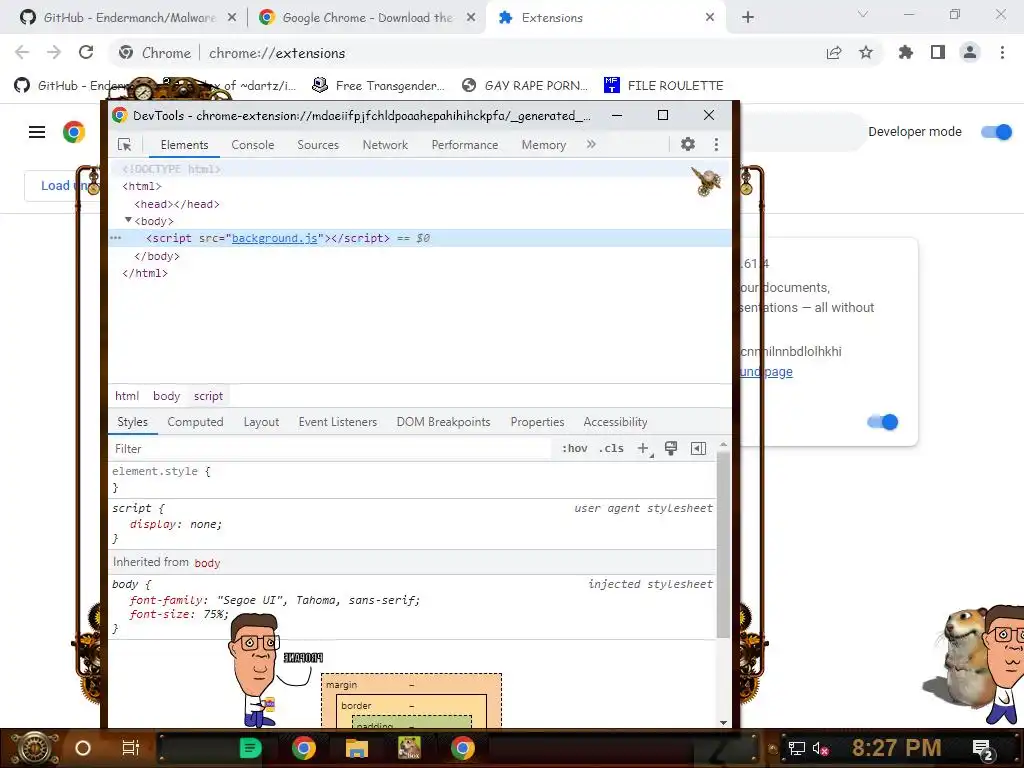
Task: Show more DevTools tabs chevron
Action: pyautogui.click(x=591, y=144)
